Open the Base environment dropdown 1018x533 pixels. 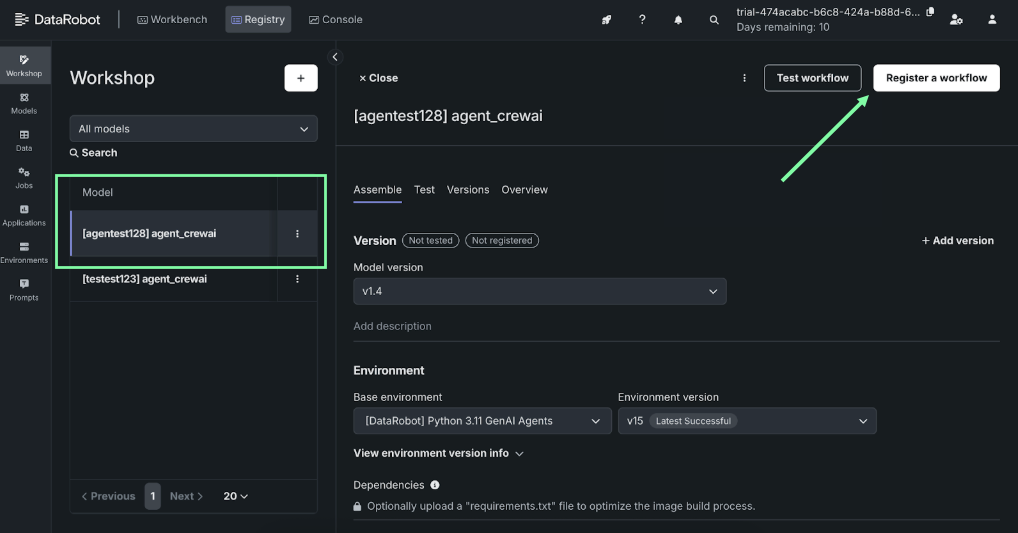tap(482, 421)
